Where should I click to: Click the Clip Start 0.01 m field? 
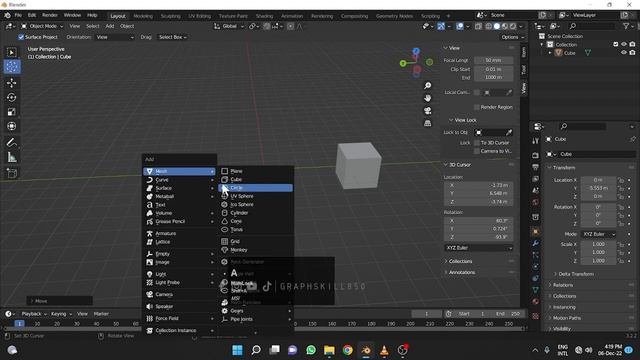[x=493, y=69]
